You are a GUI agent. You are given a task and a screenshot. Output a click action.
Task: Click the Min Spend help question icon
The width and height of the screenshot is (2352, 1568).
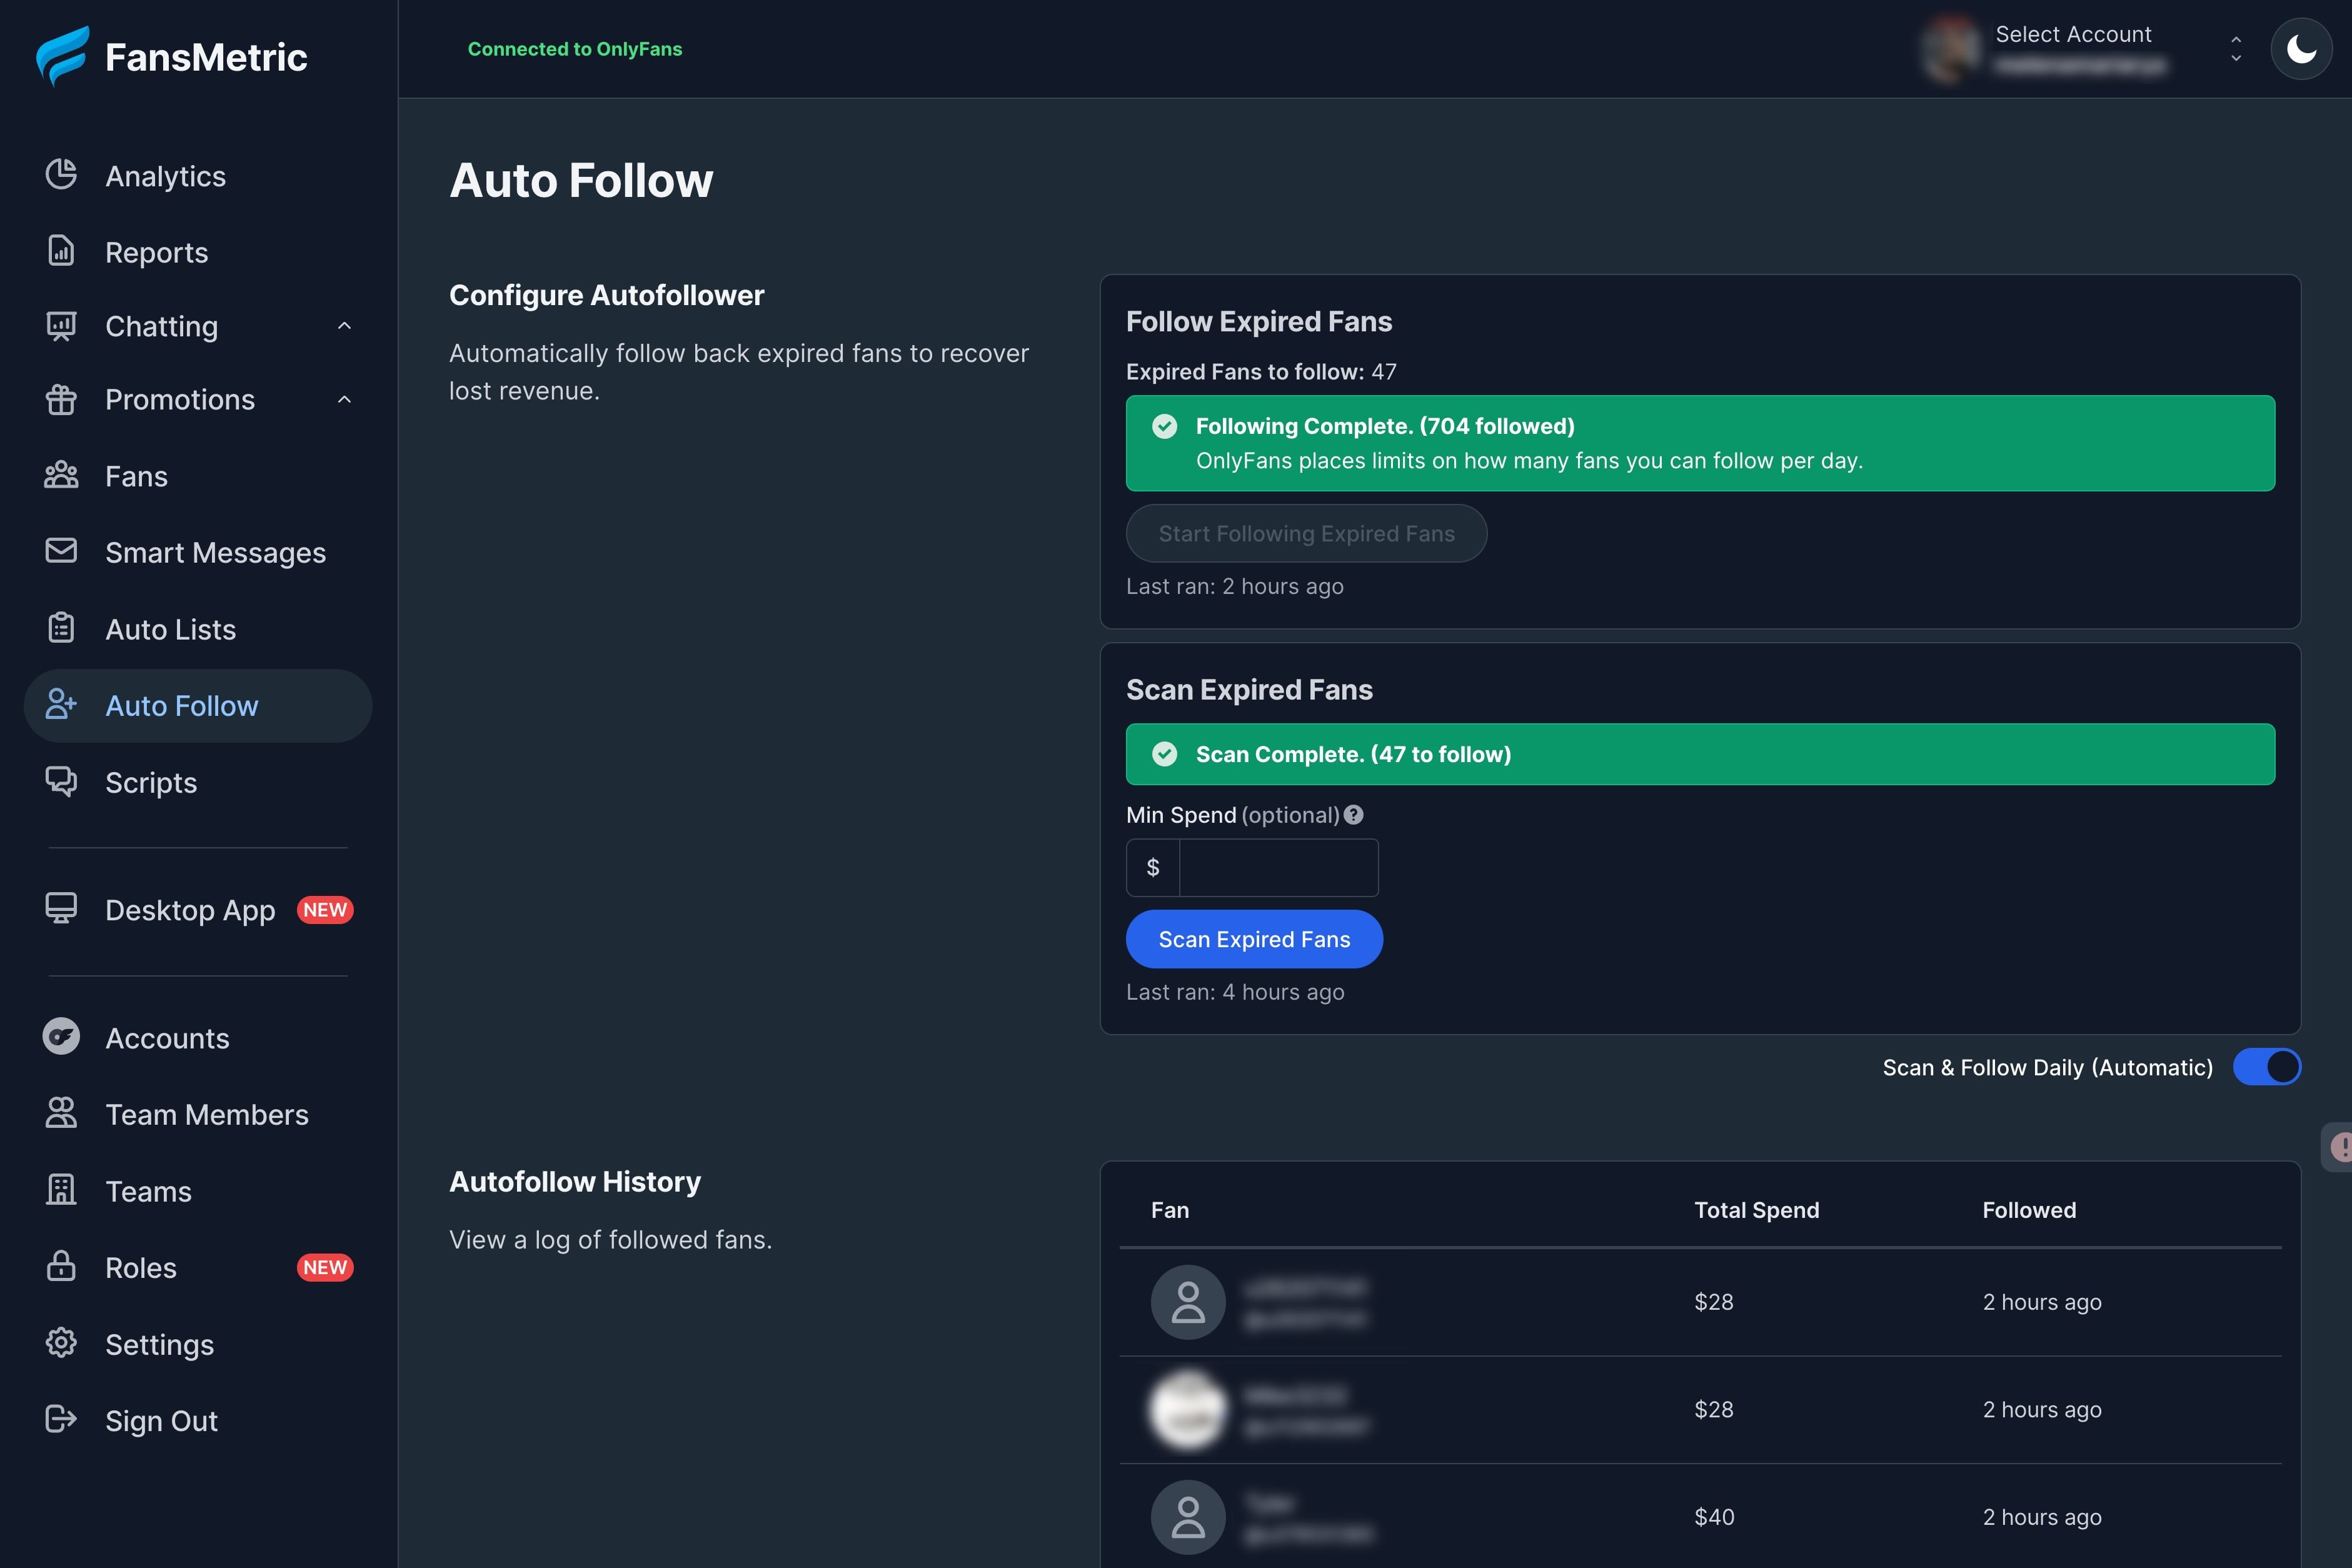(x=1353, y=815)
